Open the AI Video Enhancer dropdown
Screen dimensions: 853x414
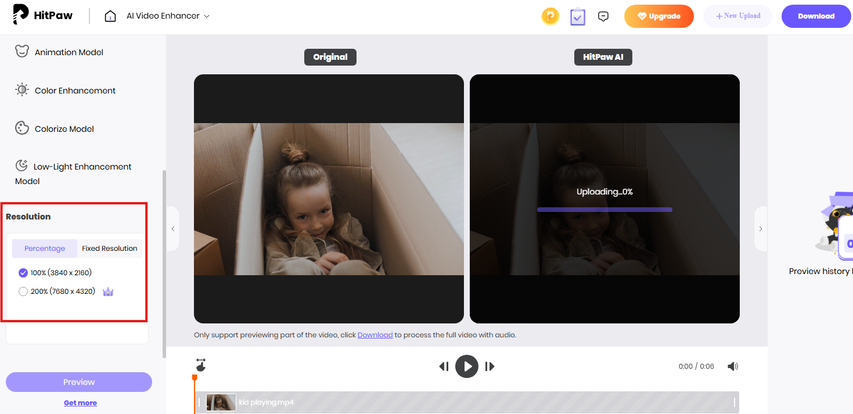[x=168, y=16]
